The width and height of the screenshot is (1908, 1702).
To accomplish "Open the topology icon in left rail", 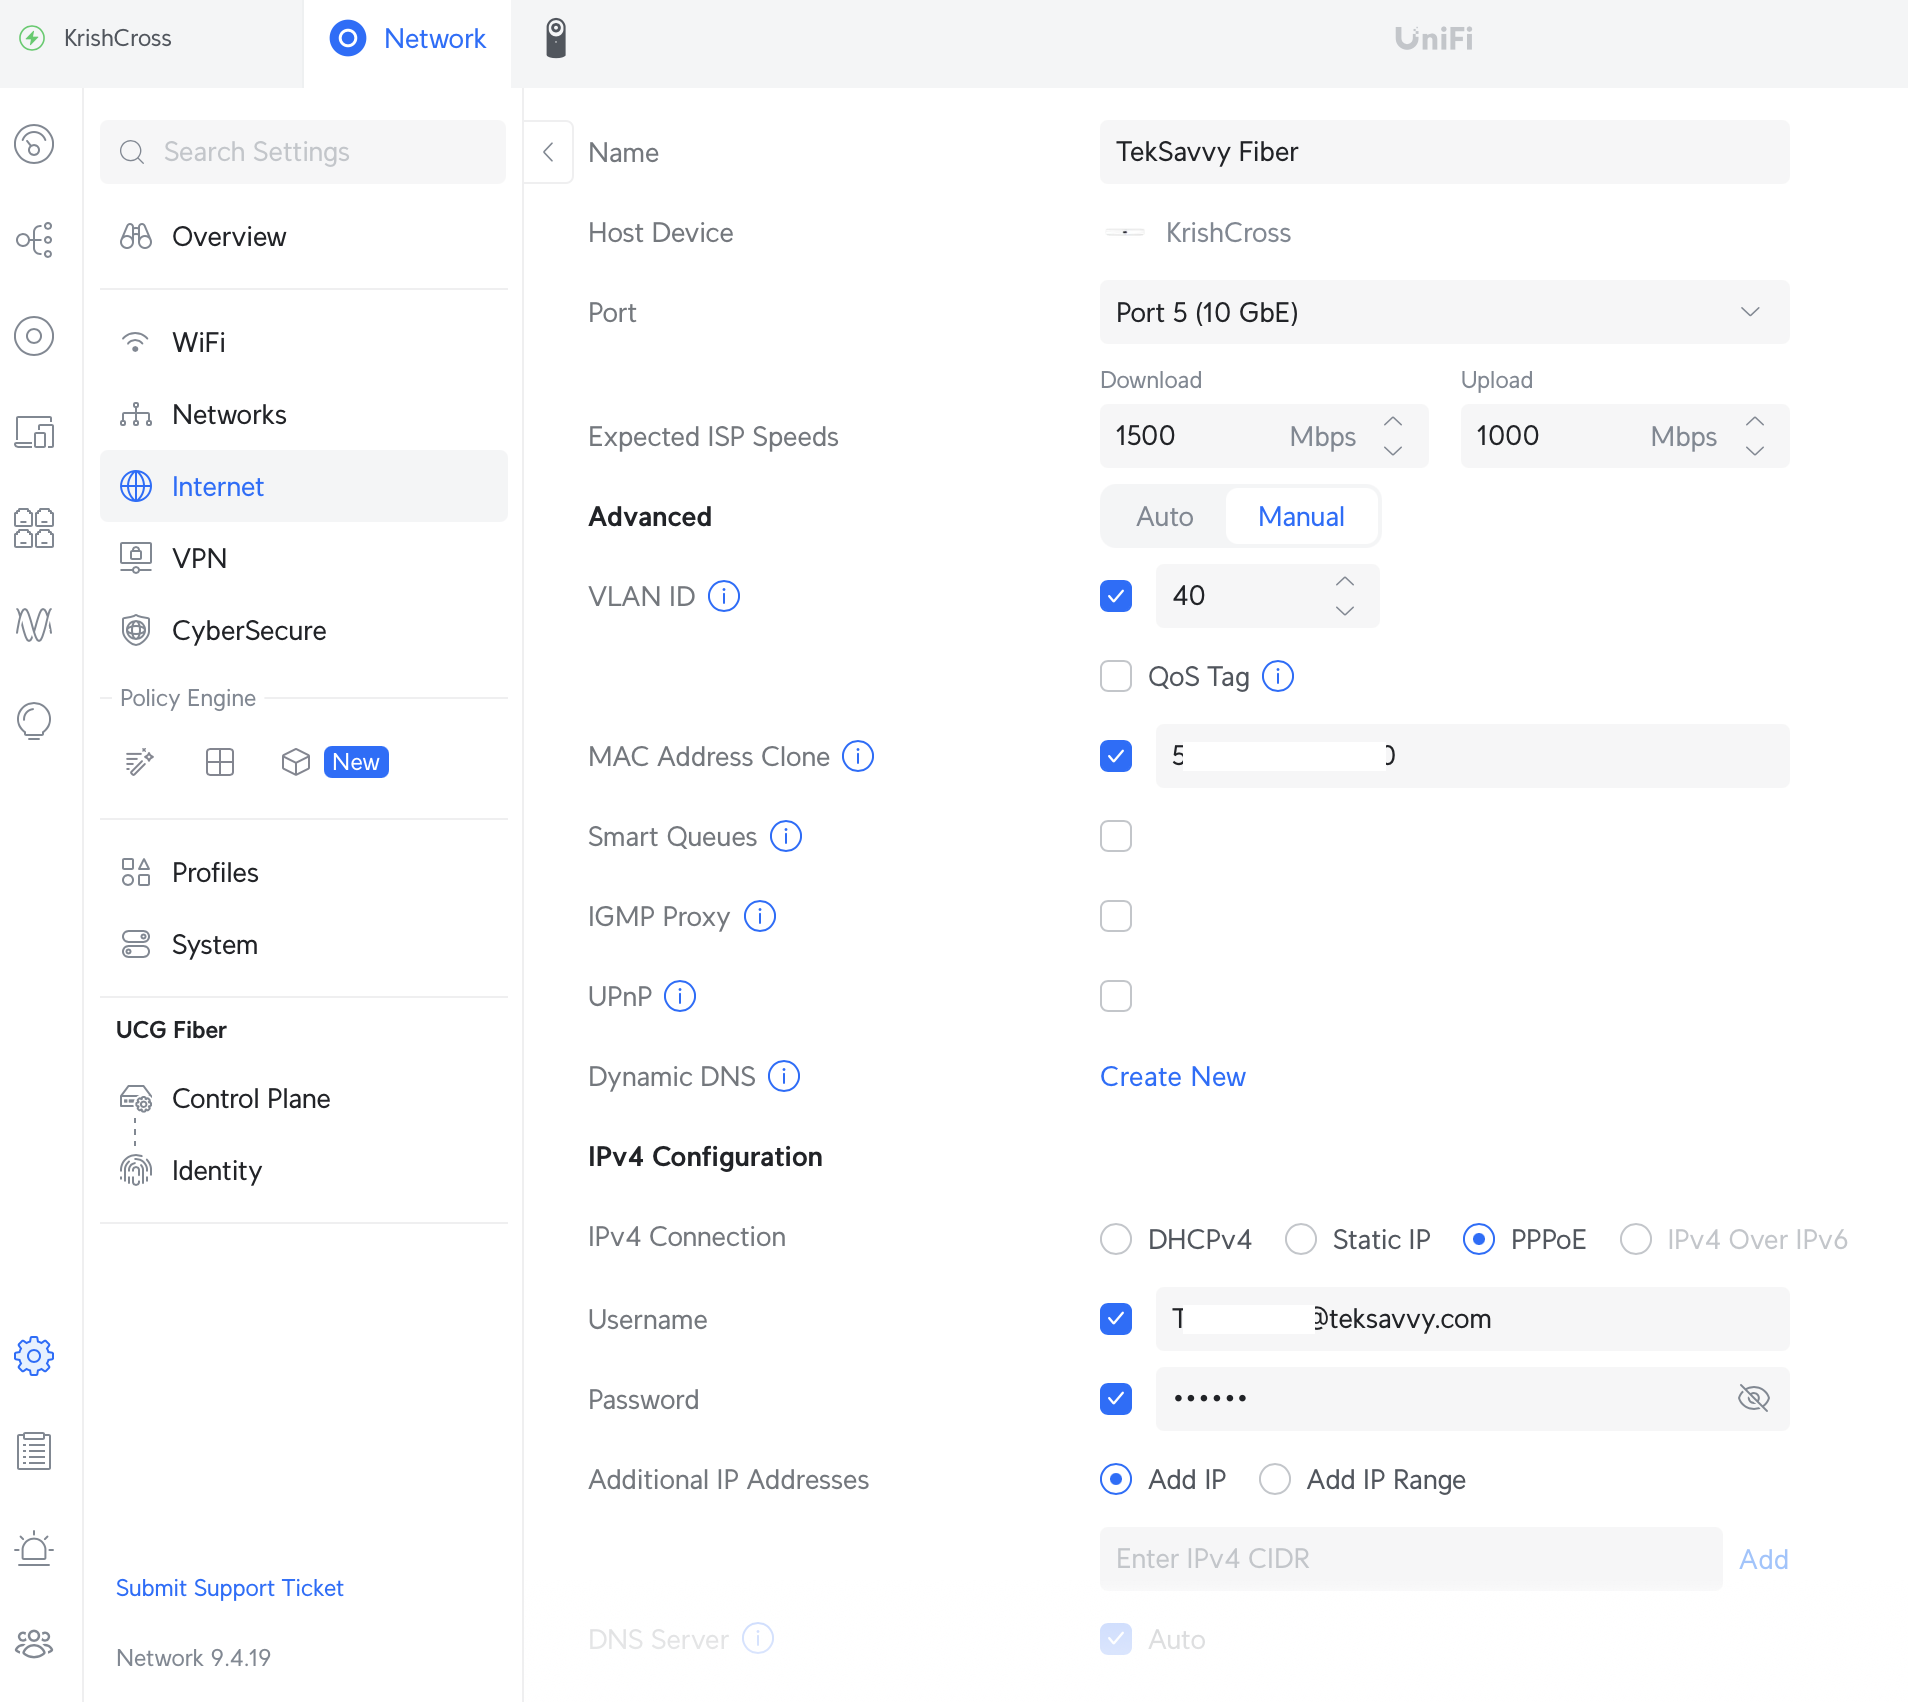I will click(x=34, y=240).
